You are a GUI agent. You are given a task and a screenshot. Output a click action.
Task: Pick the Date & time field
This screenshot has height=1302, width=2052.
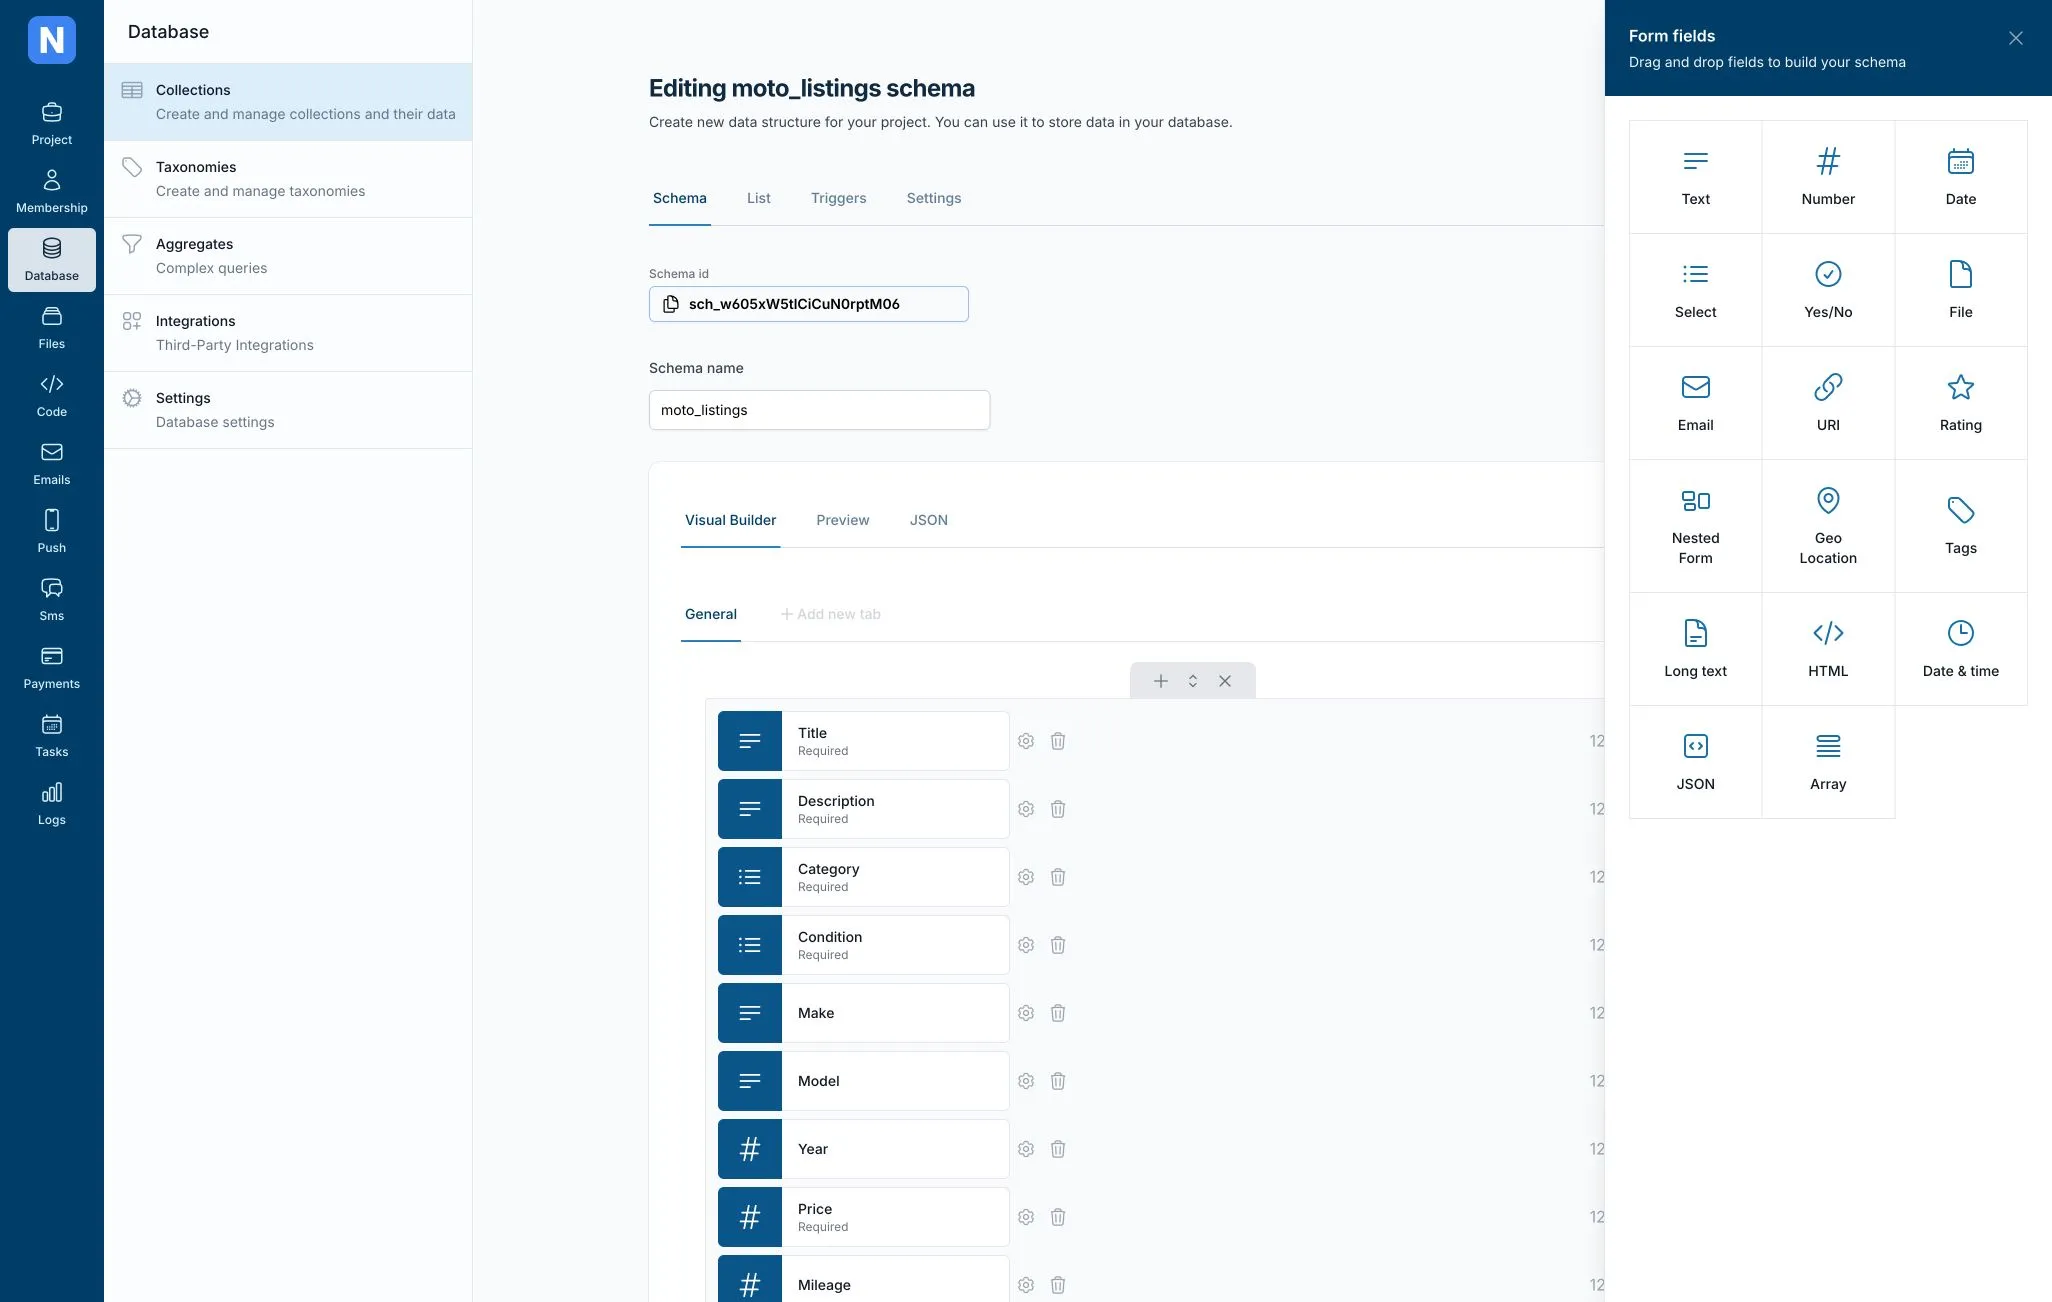tap(1960, 649)
